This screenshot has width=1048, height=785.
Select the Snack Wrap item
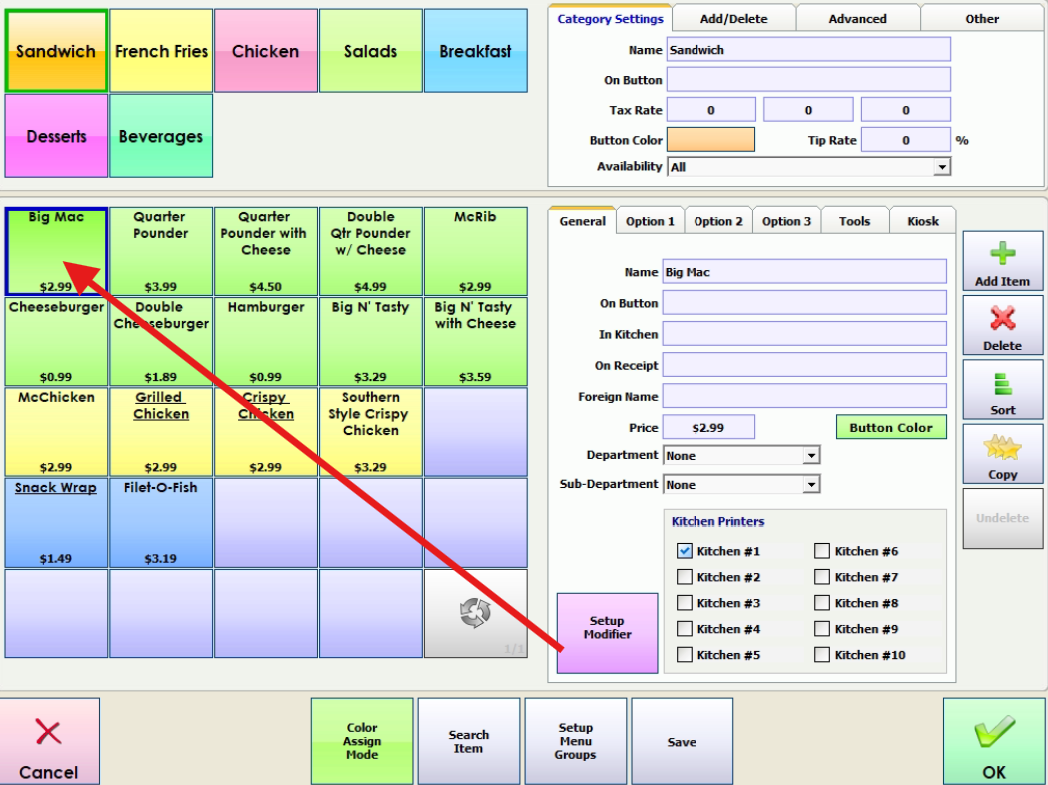[x=56, y=522]
